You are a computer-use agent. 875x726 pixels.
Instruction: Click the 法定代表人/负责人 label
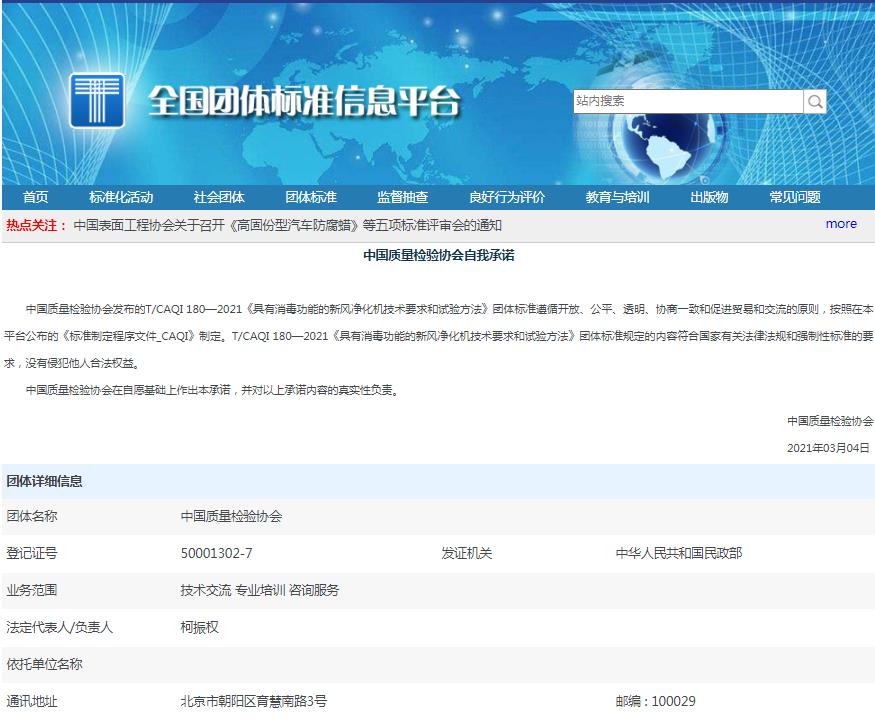(x=60, y=627)
